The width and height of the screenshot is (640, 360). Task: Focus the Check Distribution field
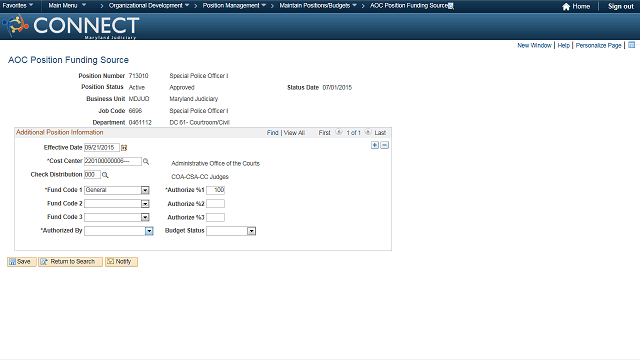92,174
